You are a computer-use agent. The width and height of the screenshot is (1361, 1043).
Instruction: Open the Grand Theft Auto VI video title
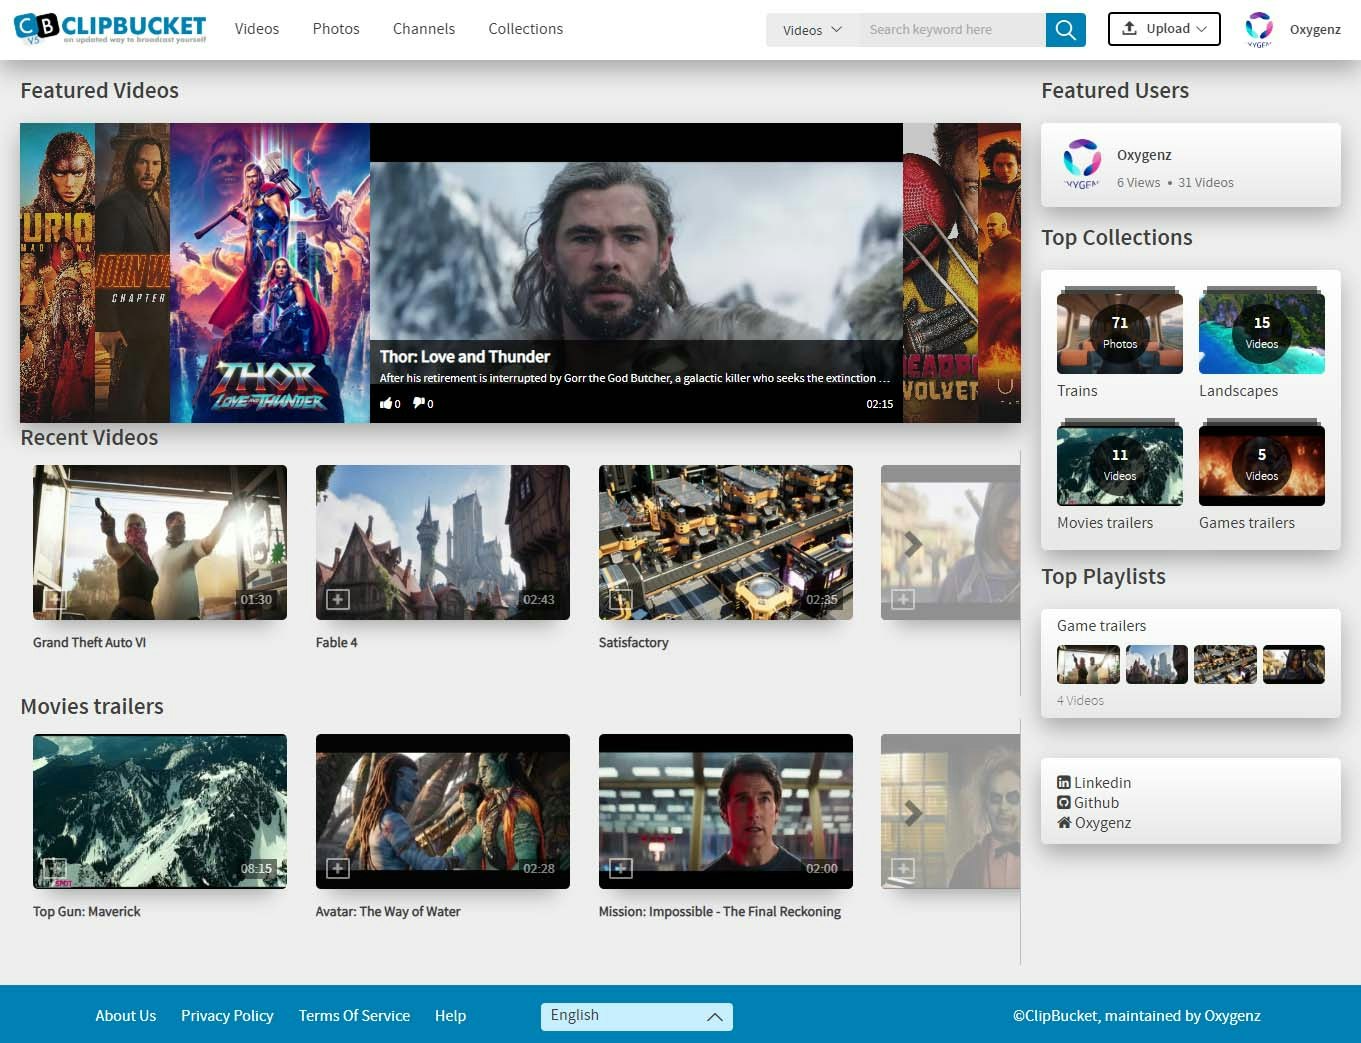[89, 643]
